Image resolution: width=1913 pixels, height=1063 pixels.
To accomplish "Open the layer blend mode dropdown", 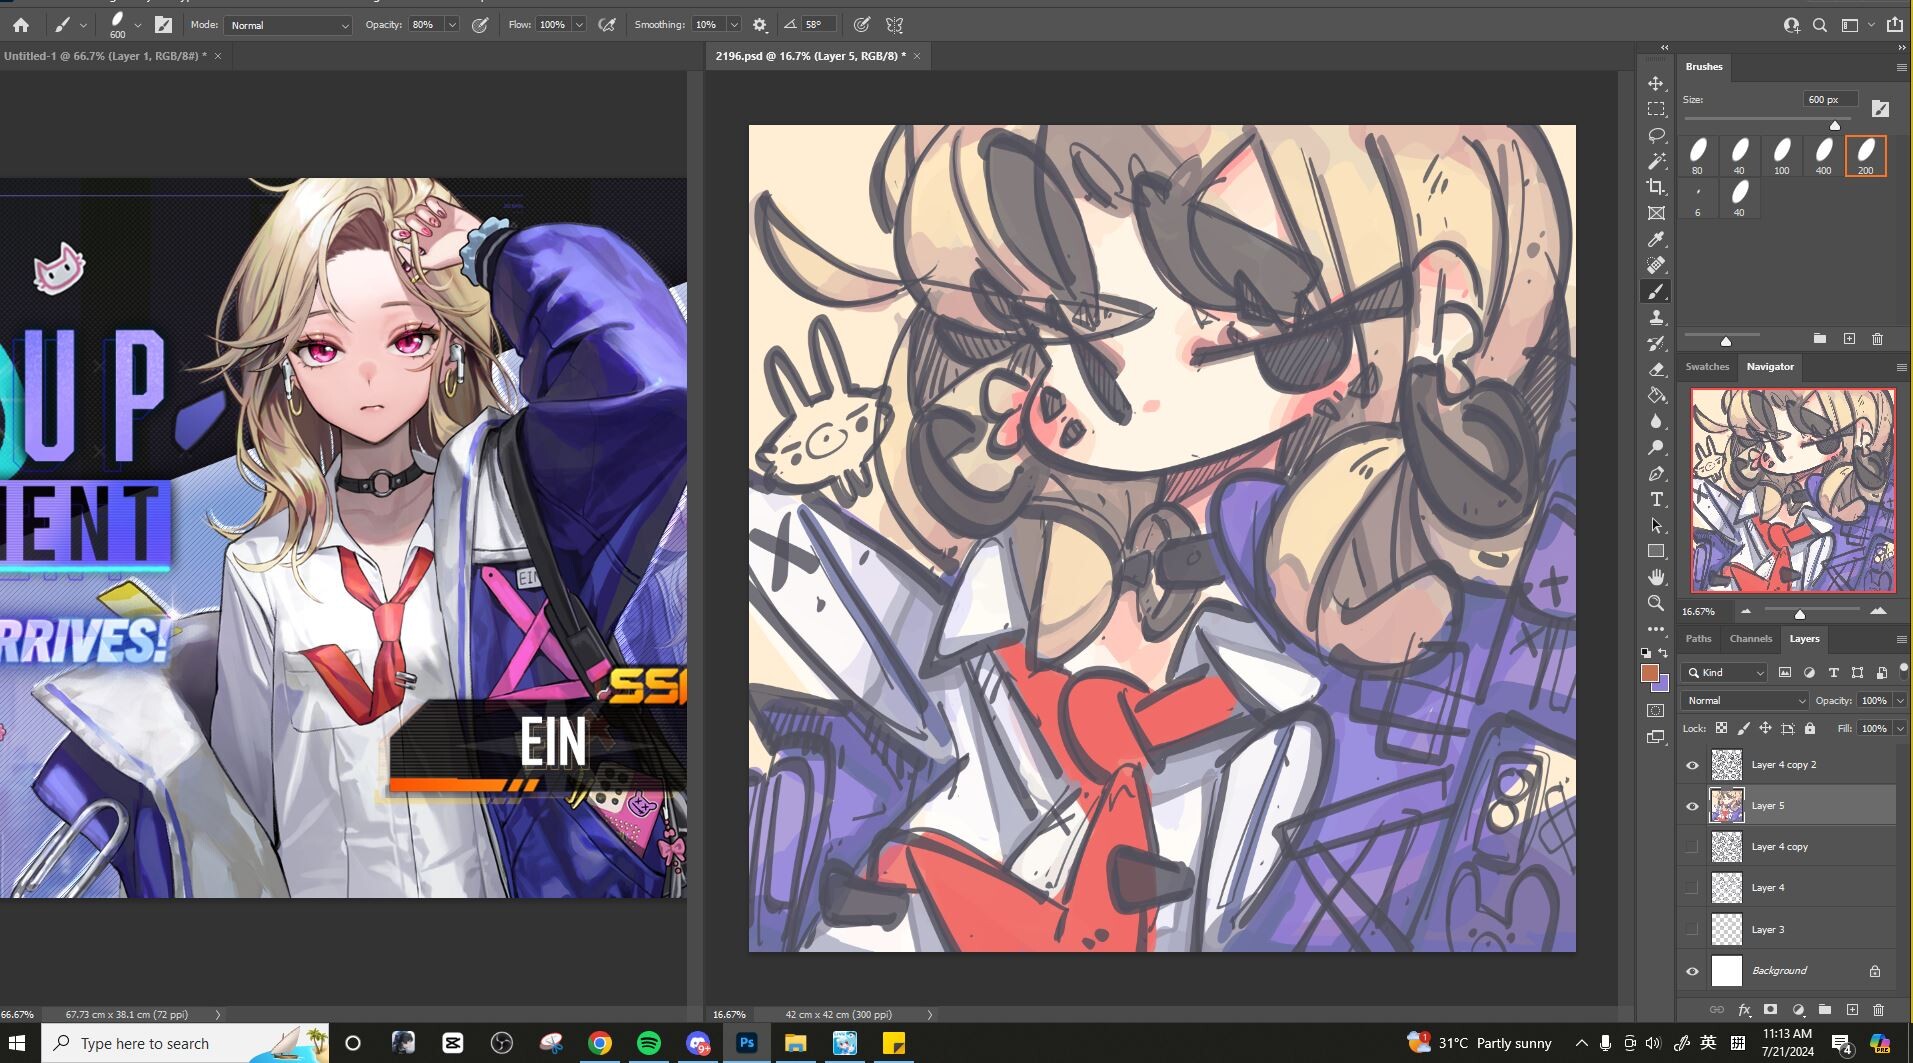I will pyautogui.click(x=1745, y=701).
